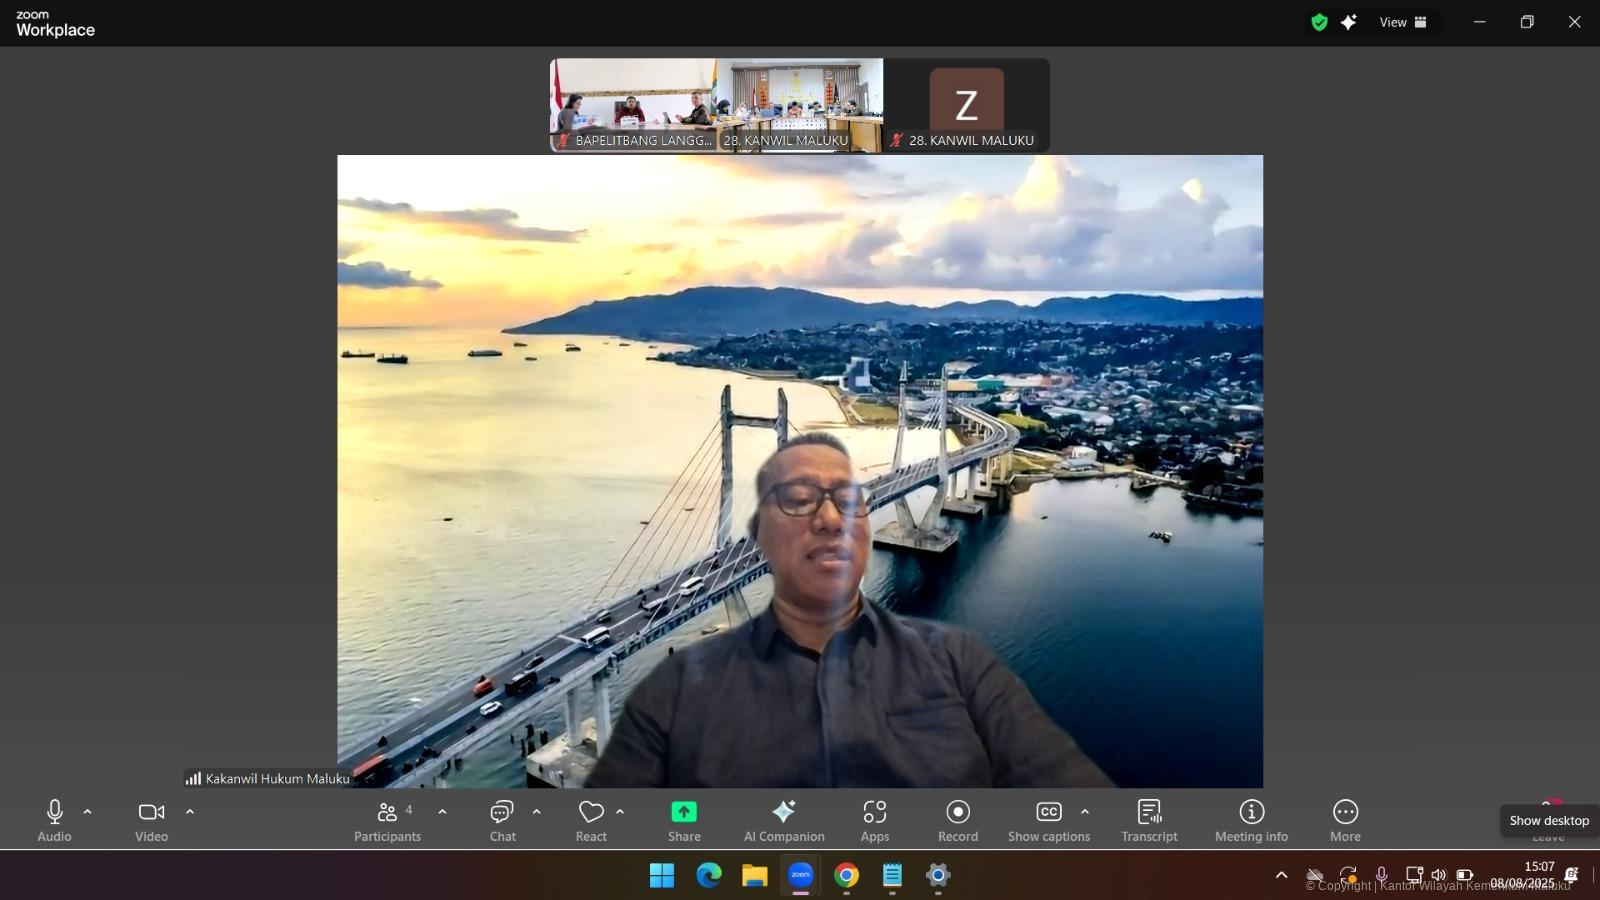Viewport: 1600px width, 900px height.
Task: Expand the React options arrow
Action: [620, 812]
